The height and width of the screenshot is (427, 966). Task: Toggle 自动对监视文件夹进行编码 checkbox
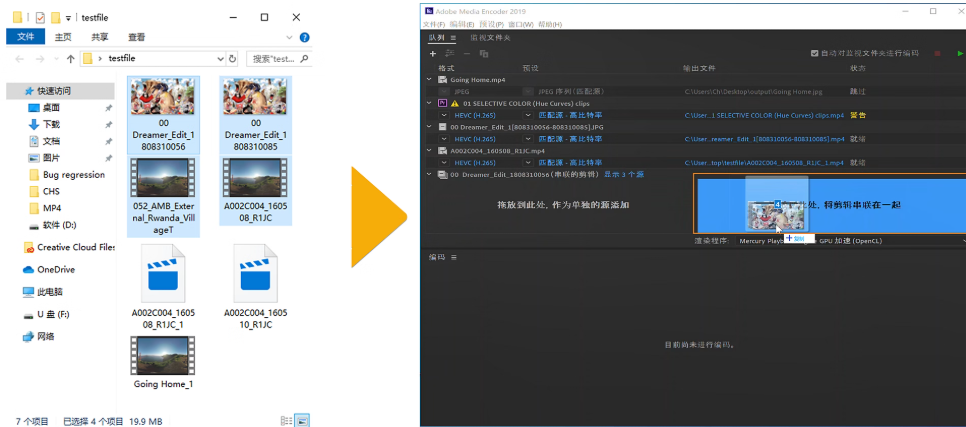pos(814,54)
